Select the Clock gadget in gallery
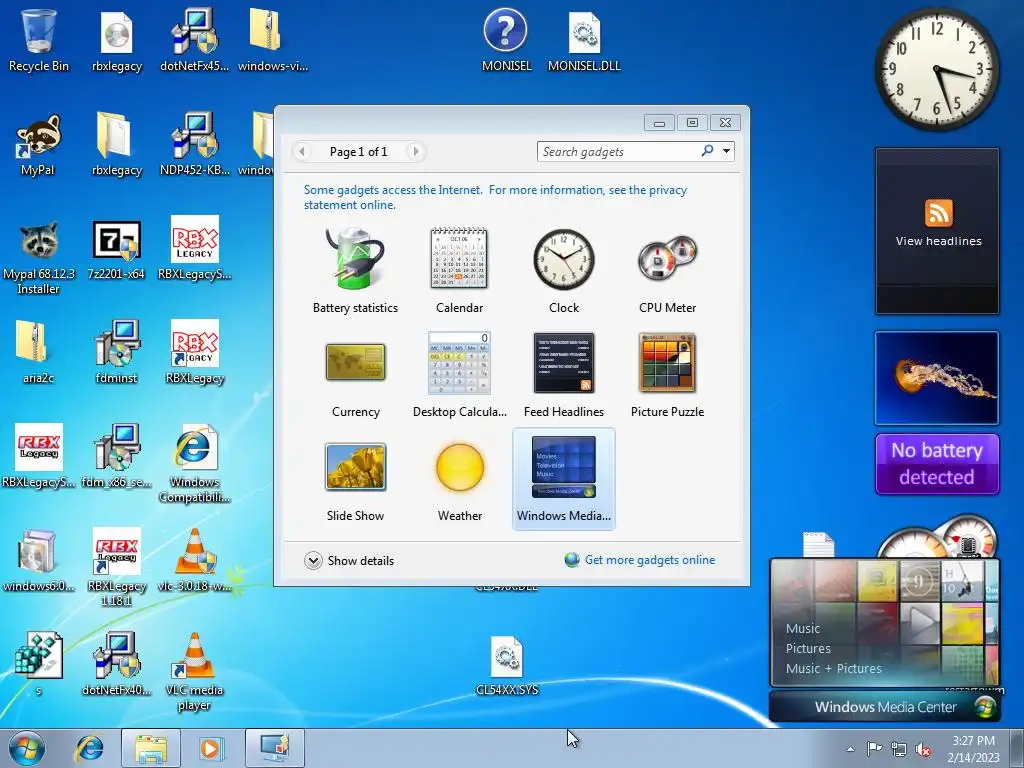Screen dimensions: 1024x768 [564, 271]
